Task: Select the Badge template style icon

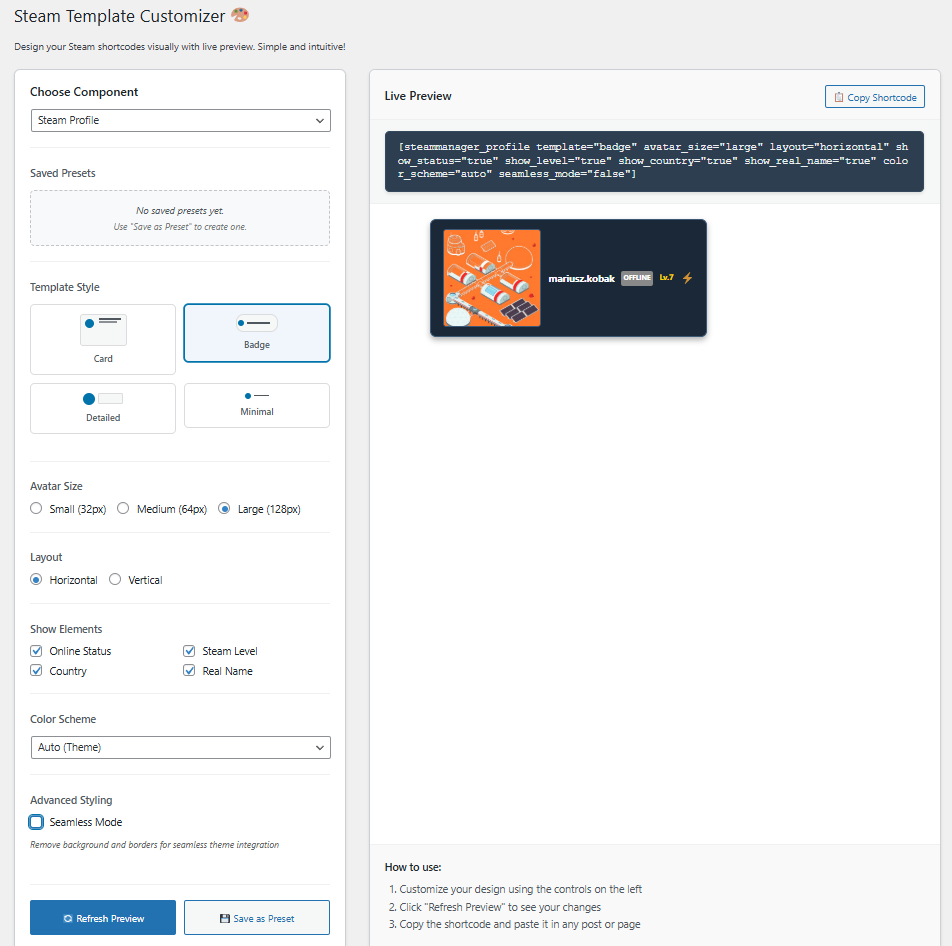Action: click(257, 324)
